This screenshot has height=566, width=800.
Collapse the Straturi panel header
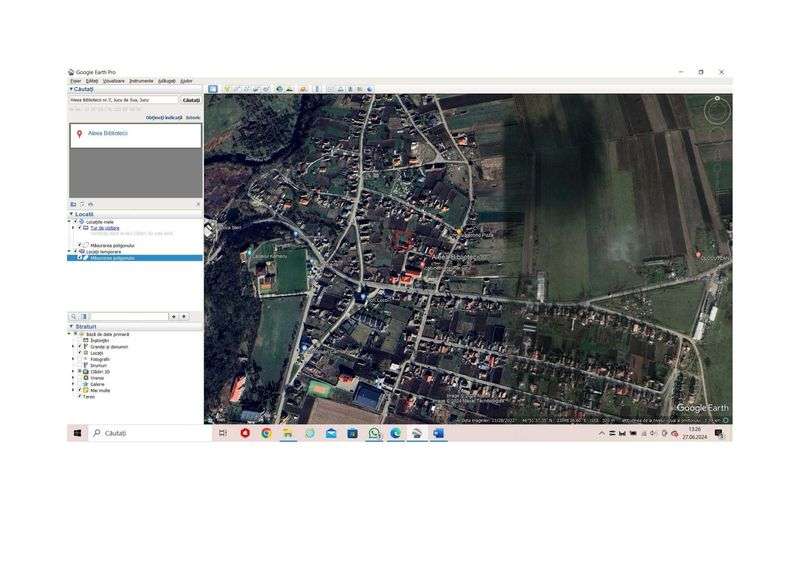pos(71,326)
